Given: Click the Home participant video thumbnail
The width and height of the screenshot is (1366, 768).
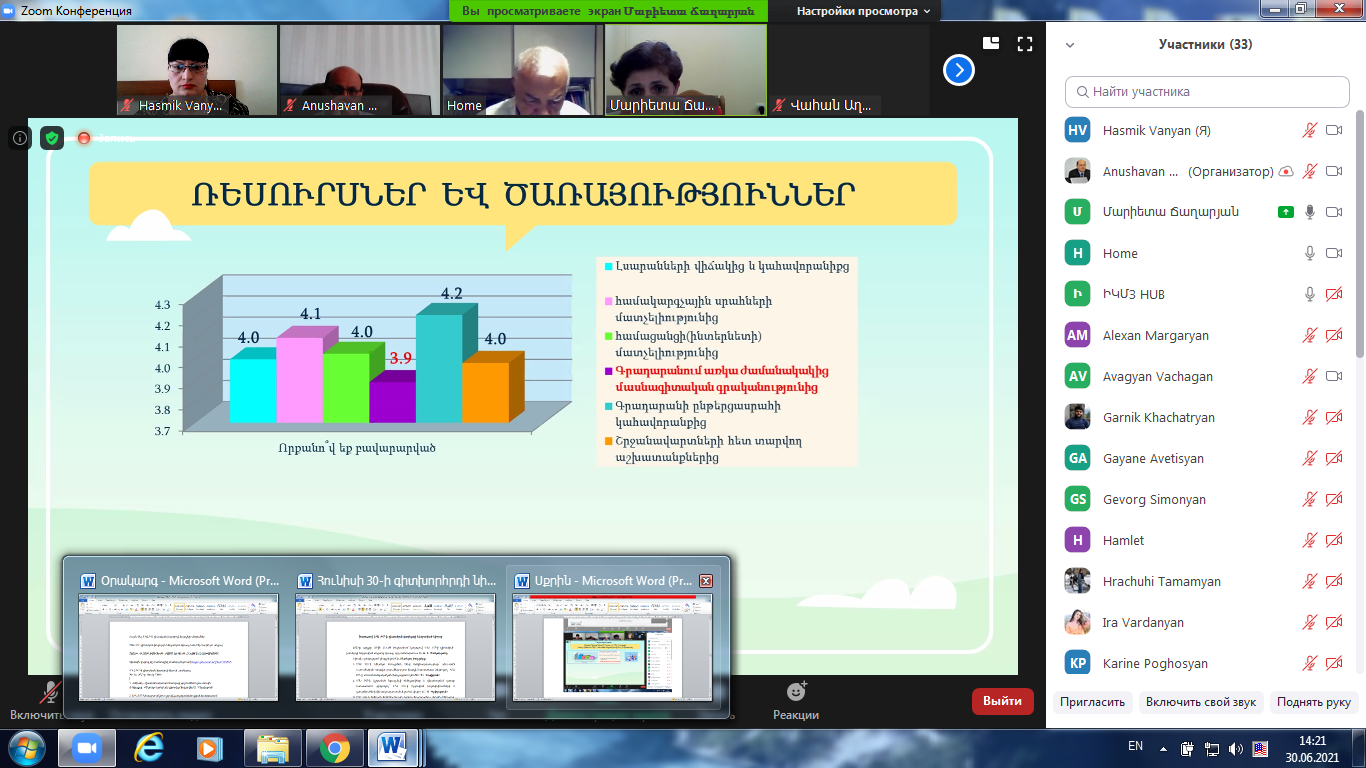Looking at the screenshot, I should tap(522, 70).
